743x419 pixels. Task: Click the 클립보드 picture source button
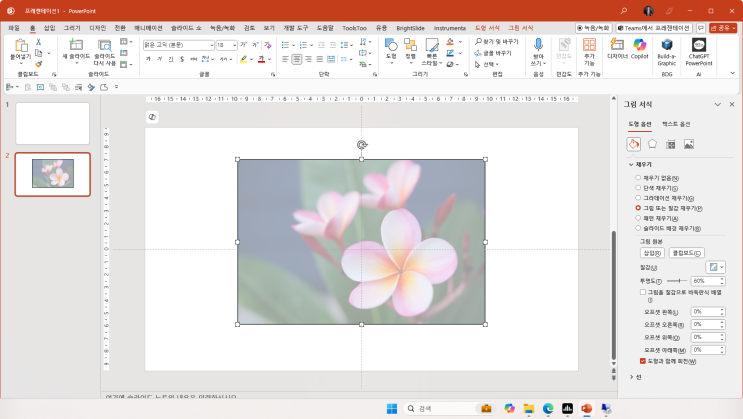[687, 253]
